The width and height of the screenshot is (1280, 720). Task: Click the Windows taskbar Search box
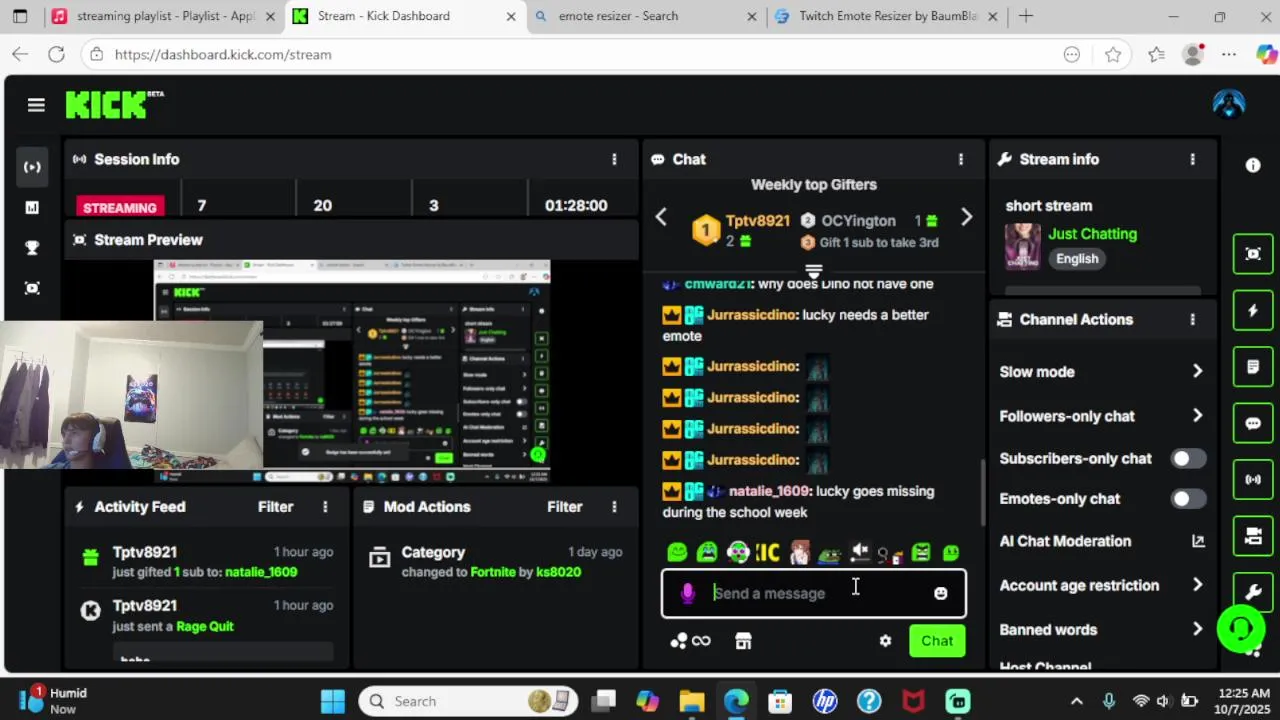[468, 701]
